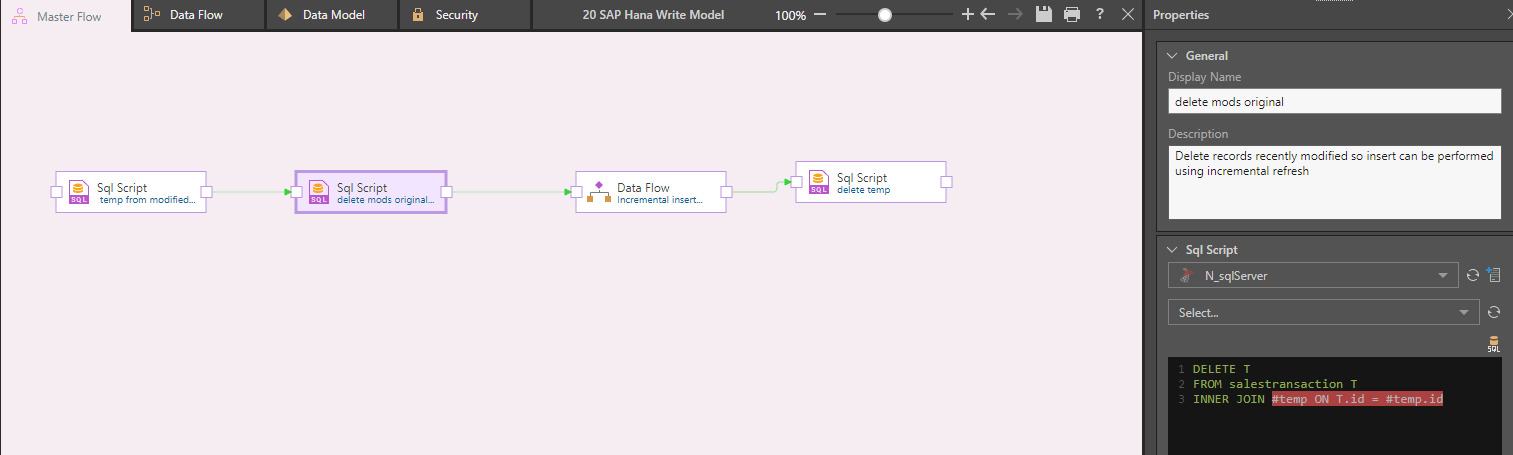
Task: Click output port of 'delete temp' node
Action: point(947,182)
